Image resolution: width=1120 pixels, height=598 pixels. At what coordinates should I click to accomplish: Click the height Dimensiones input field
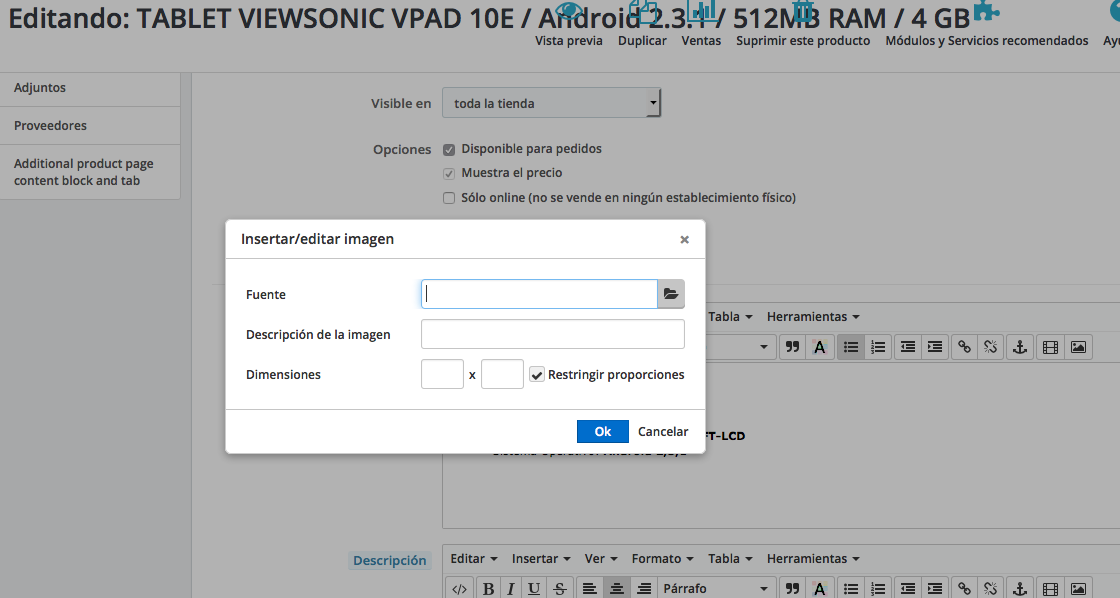pyautogui.click(x=502, y=374)
